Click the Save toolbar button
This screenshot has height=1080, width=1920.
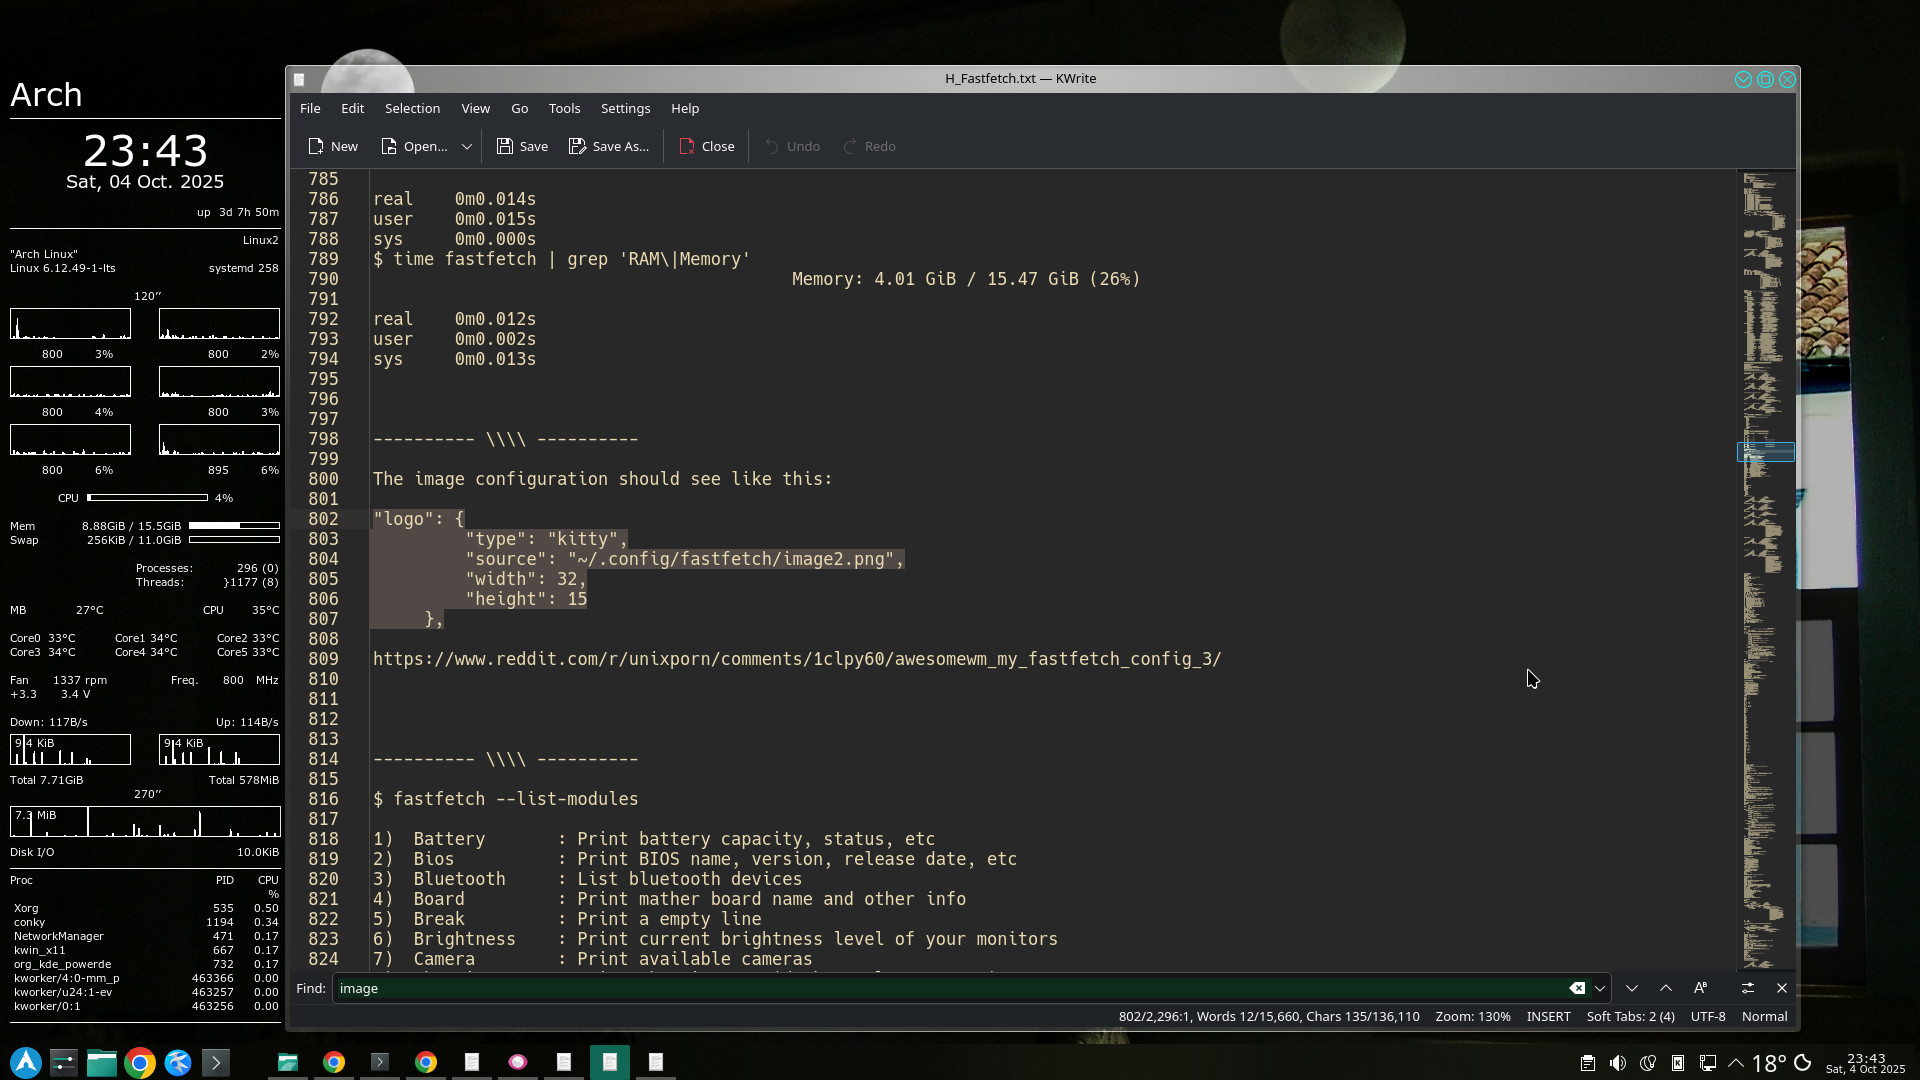pyautogui.click(x=522, y=146)
